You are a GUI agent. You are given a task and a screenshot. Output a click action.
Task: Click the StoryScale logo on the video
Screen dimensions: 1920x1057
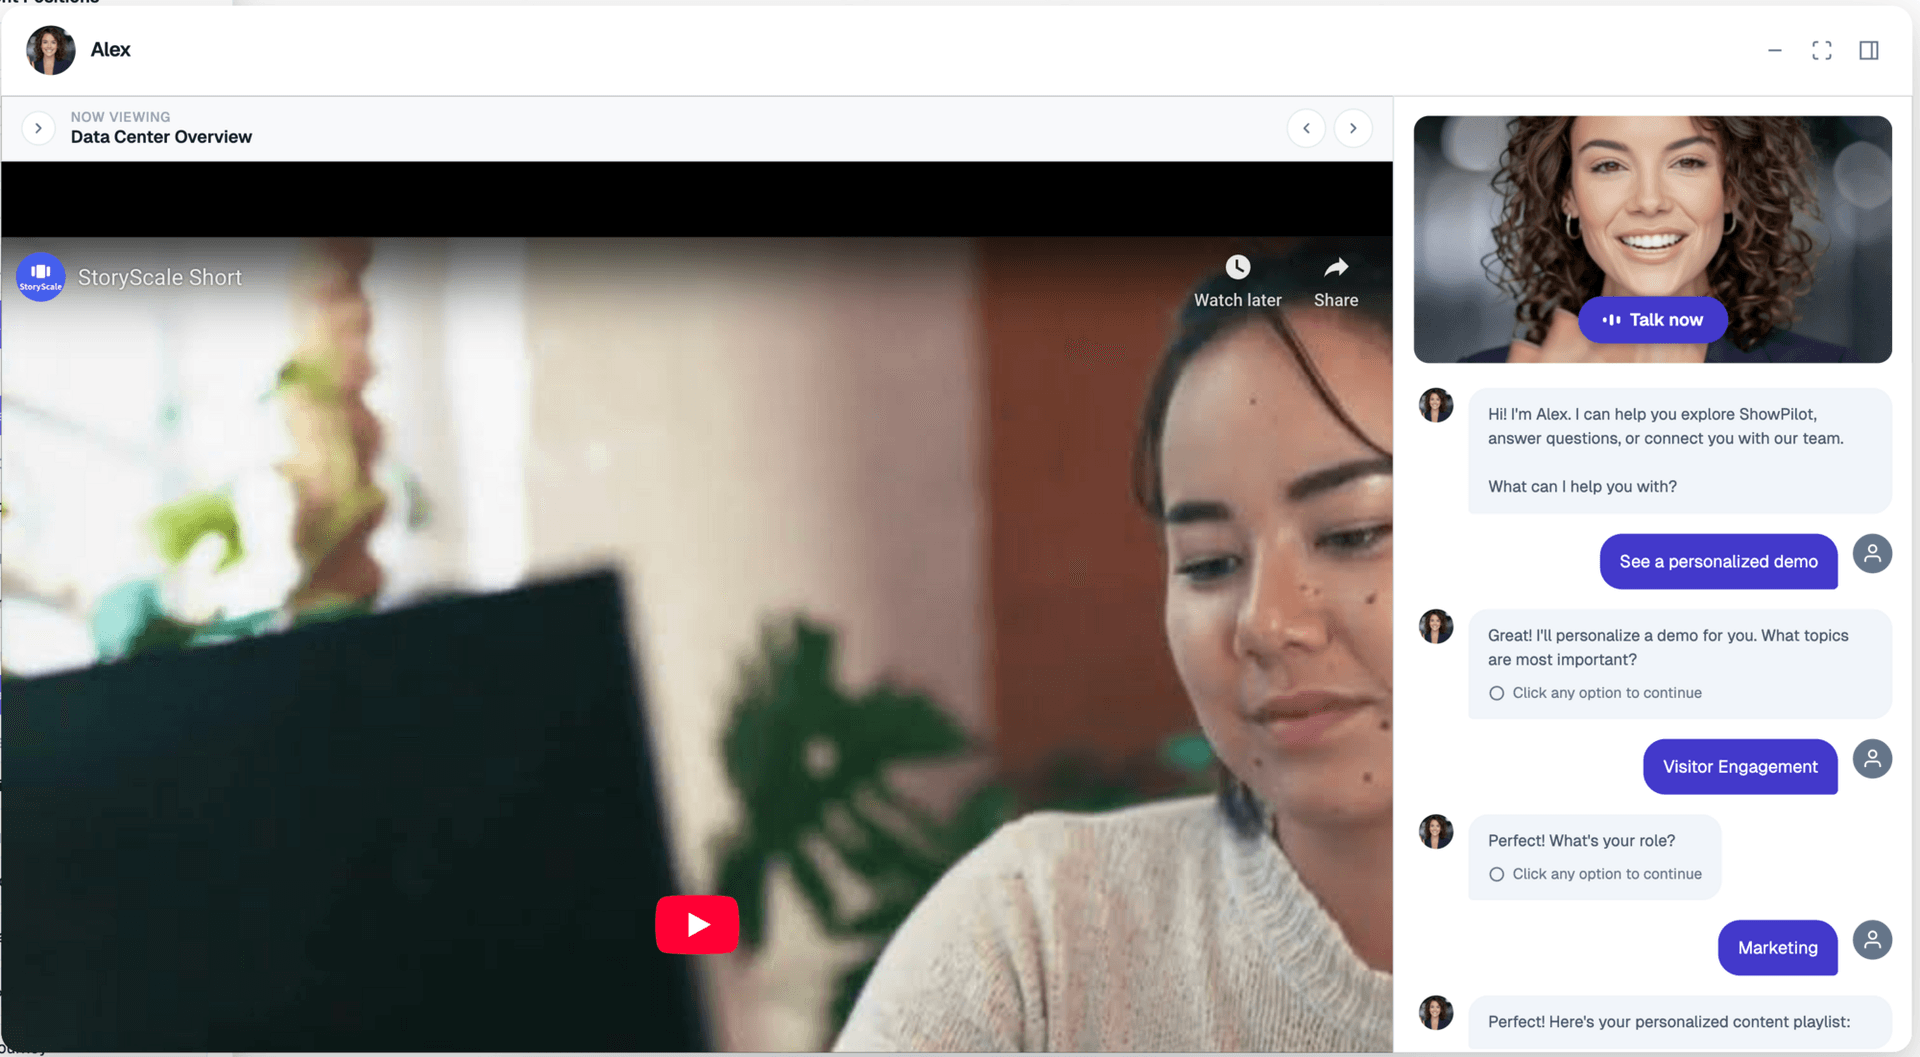[x=40, y=277]
